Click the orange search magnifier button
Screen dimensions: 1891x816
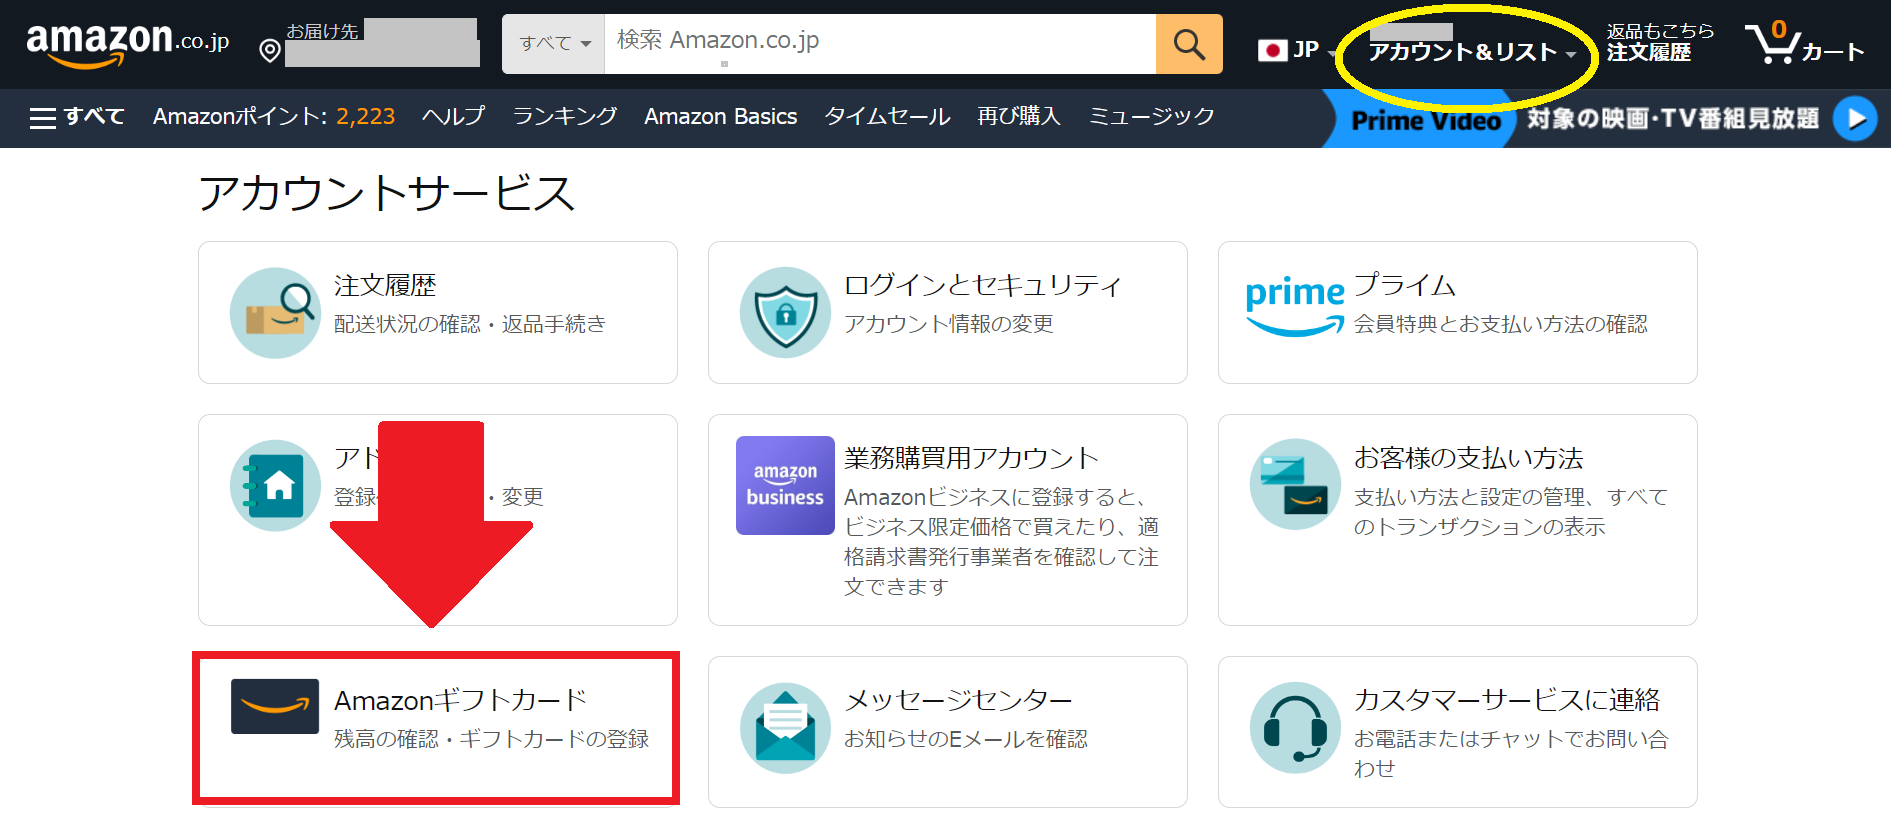click(1189, 44)
